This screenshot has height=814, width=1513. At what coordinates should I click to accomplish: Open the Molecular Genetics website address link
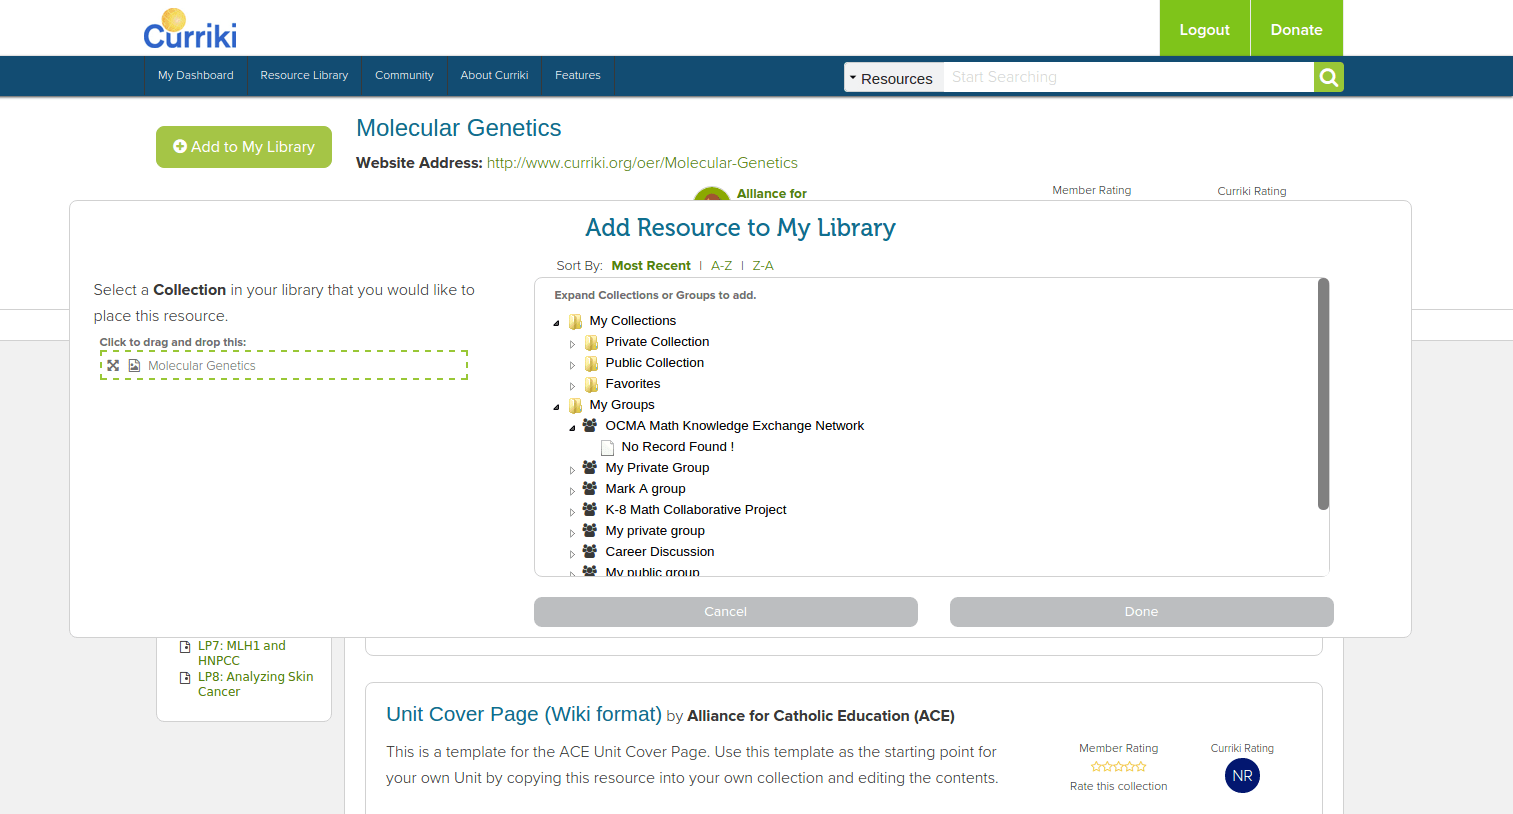click(x=642, y=163)
